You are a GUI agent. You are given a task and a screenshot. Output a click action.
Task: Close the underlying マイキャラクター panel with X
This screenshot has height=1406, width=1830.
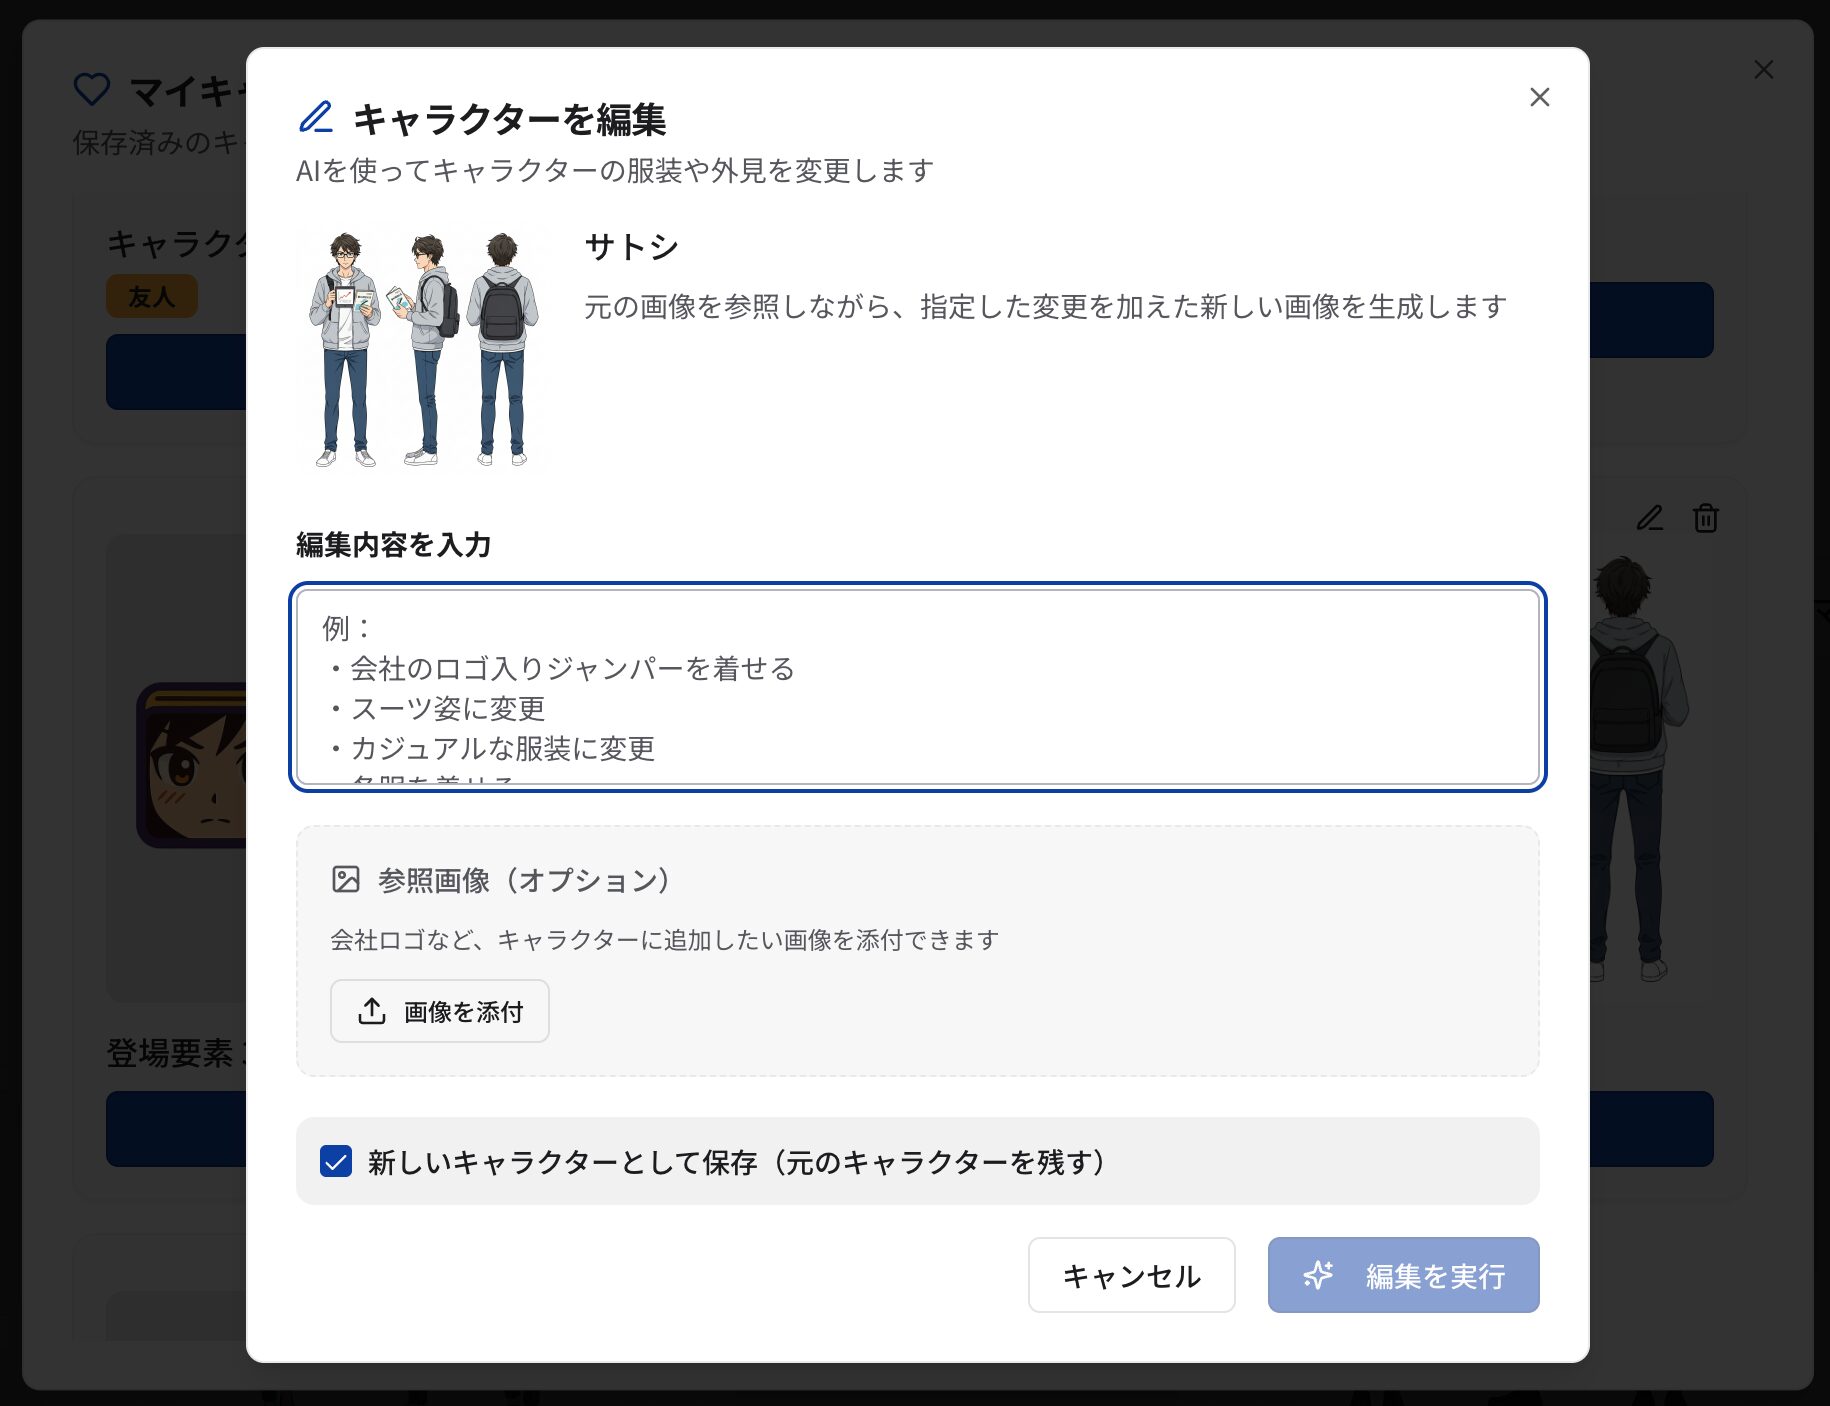coord(1764,69)
